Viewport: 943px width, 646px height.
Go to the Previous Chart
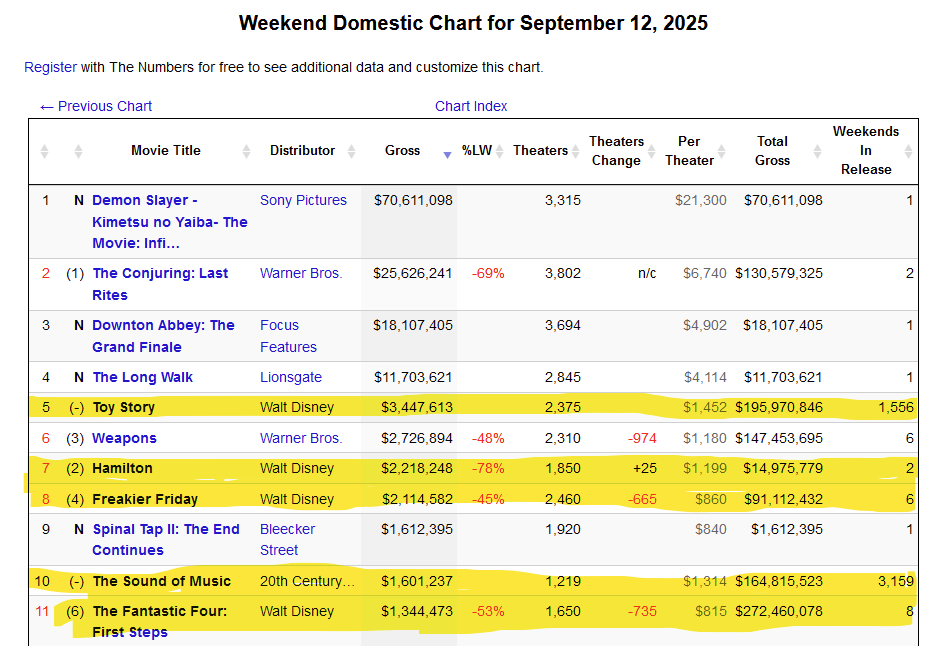click(x=96, y=106)
